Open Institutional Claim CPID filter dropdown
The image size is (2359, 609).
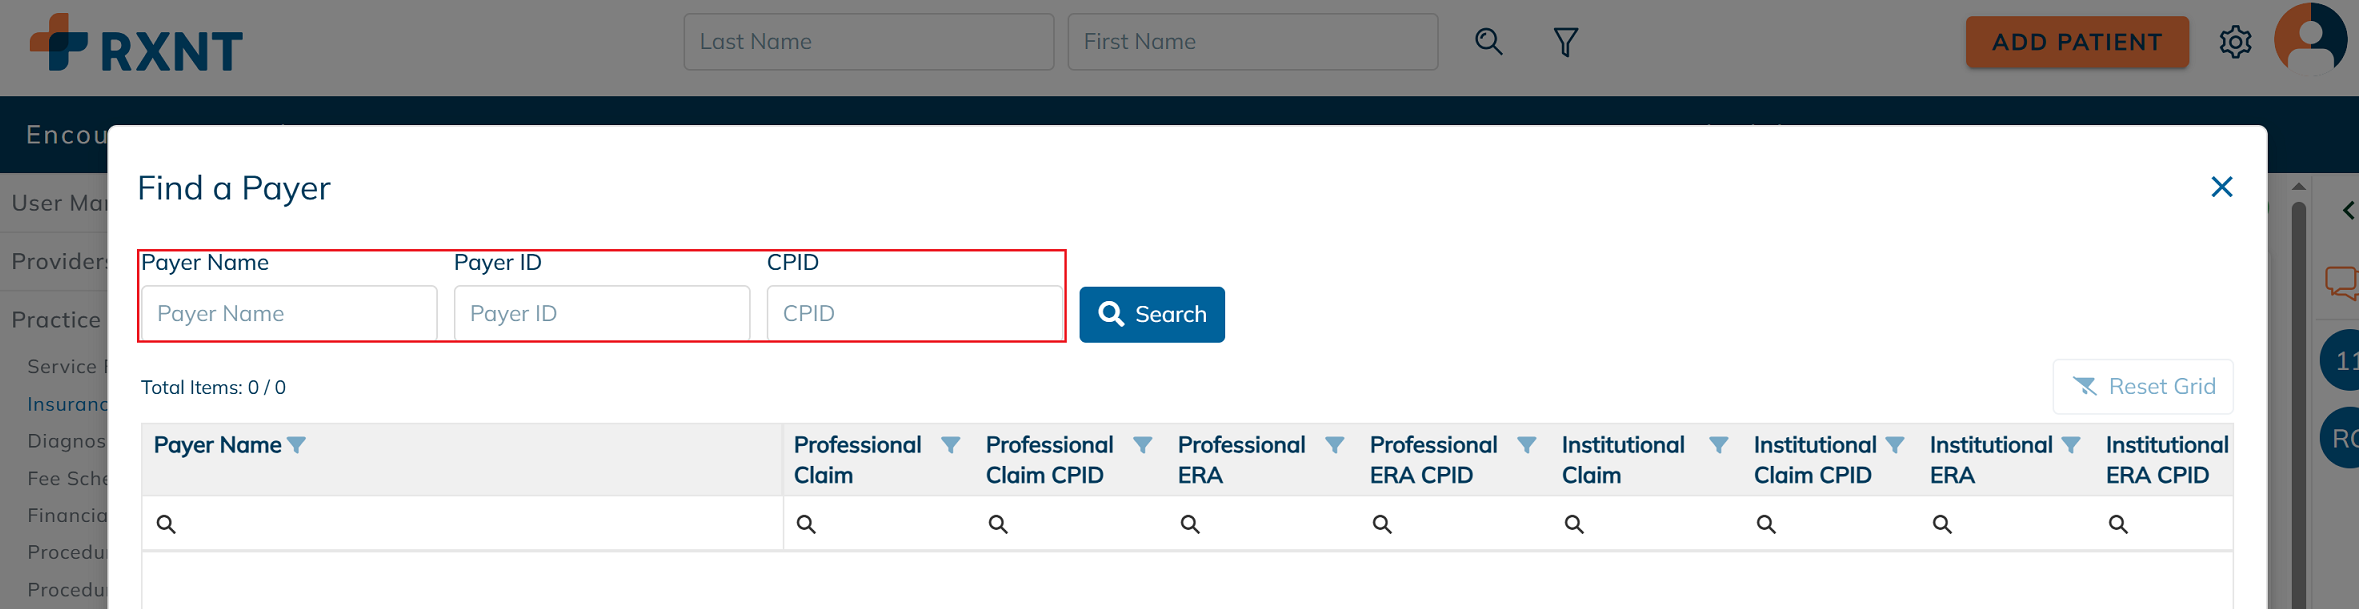(x=1895, y=445)
